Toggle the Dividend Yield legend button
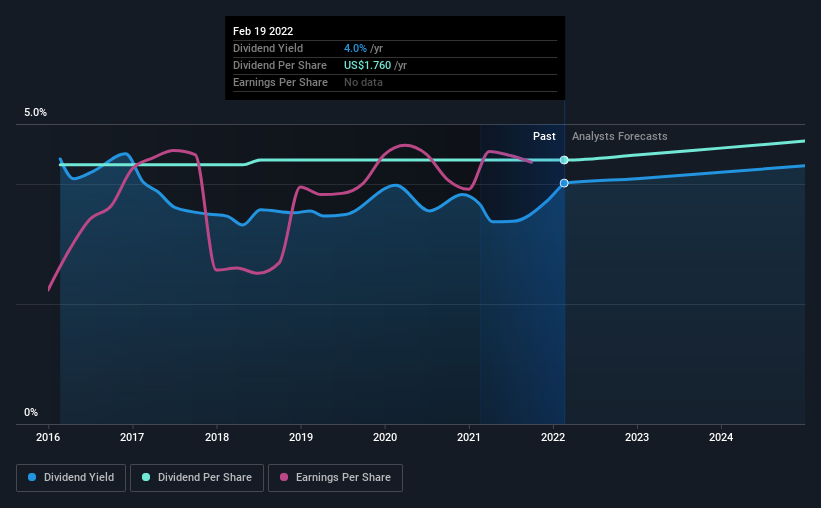The image size is (821, 508). (71, 478)
